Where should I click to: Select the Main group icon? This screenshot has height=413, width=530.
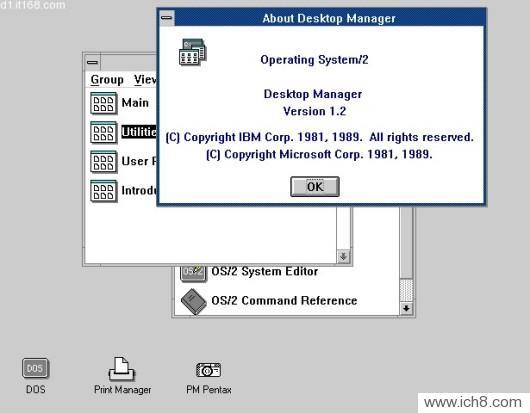click(103, 103)
